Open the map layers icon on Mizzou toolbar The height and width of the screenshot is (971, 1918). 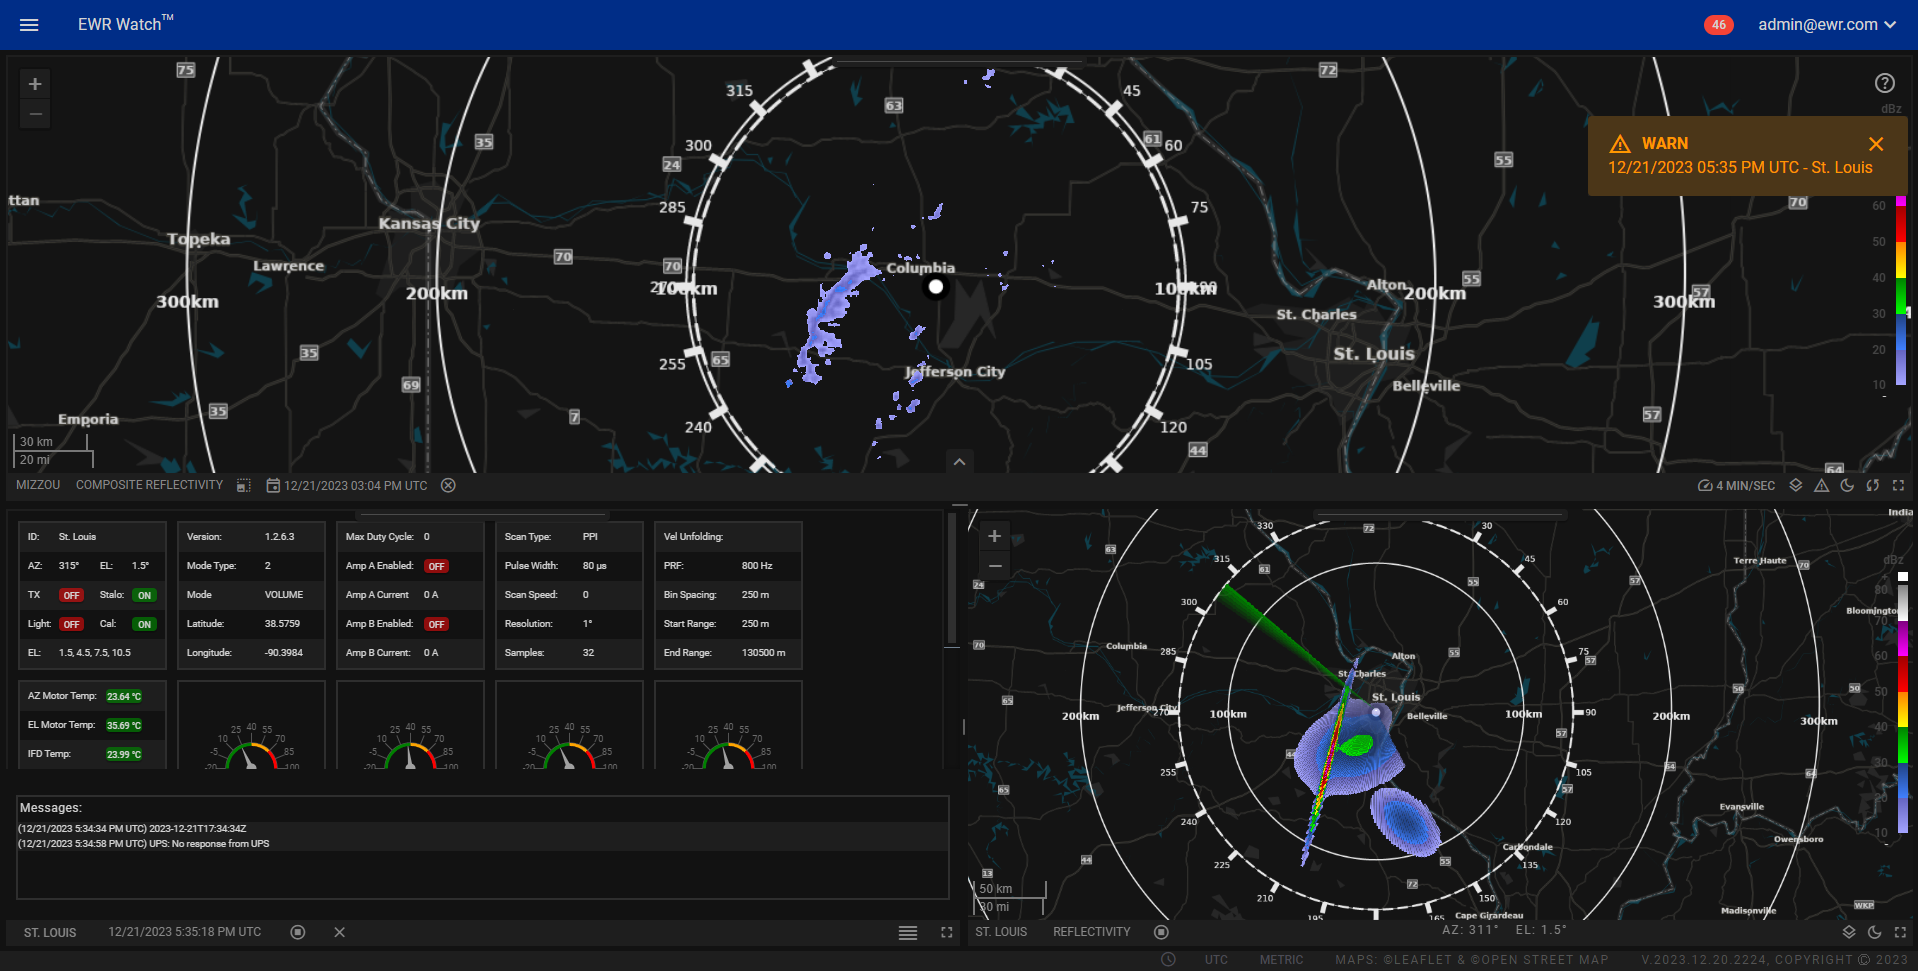(1796, 485)
